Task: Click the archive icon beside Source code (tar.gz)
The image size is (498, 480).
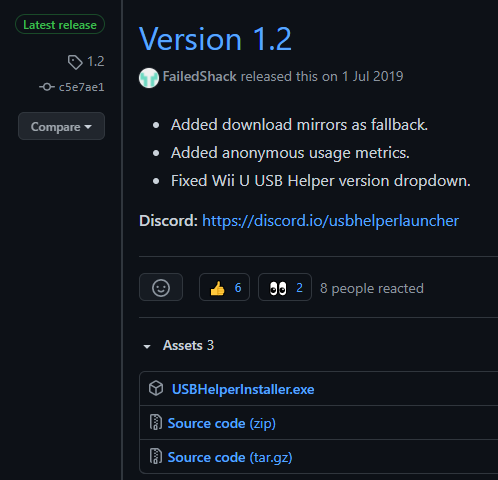Action: pyautogui.click(x=155, y=456)
